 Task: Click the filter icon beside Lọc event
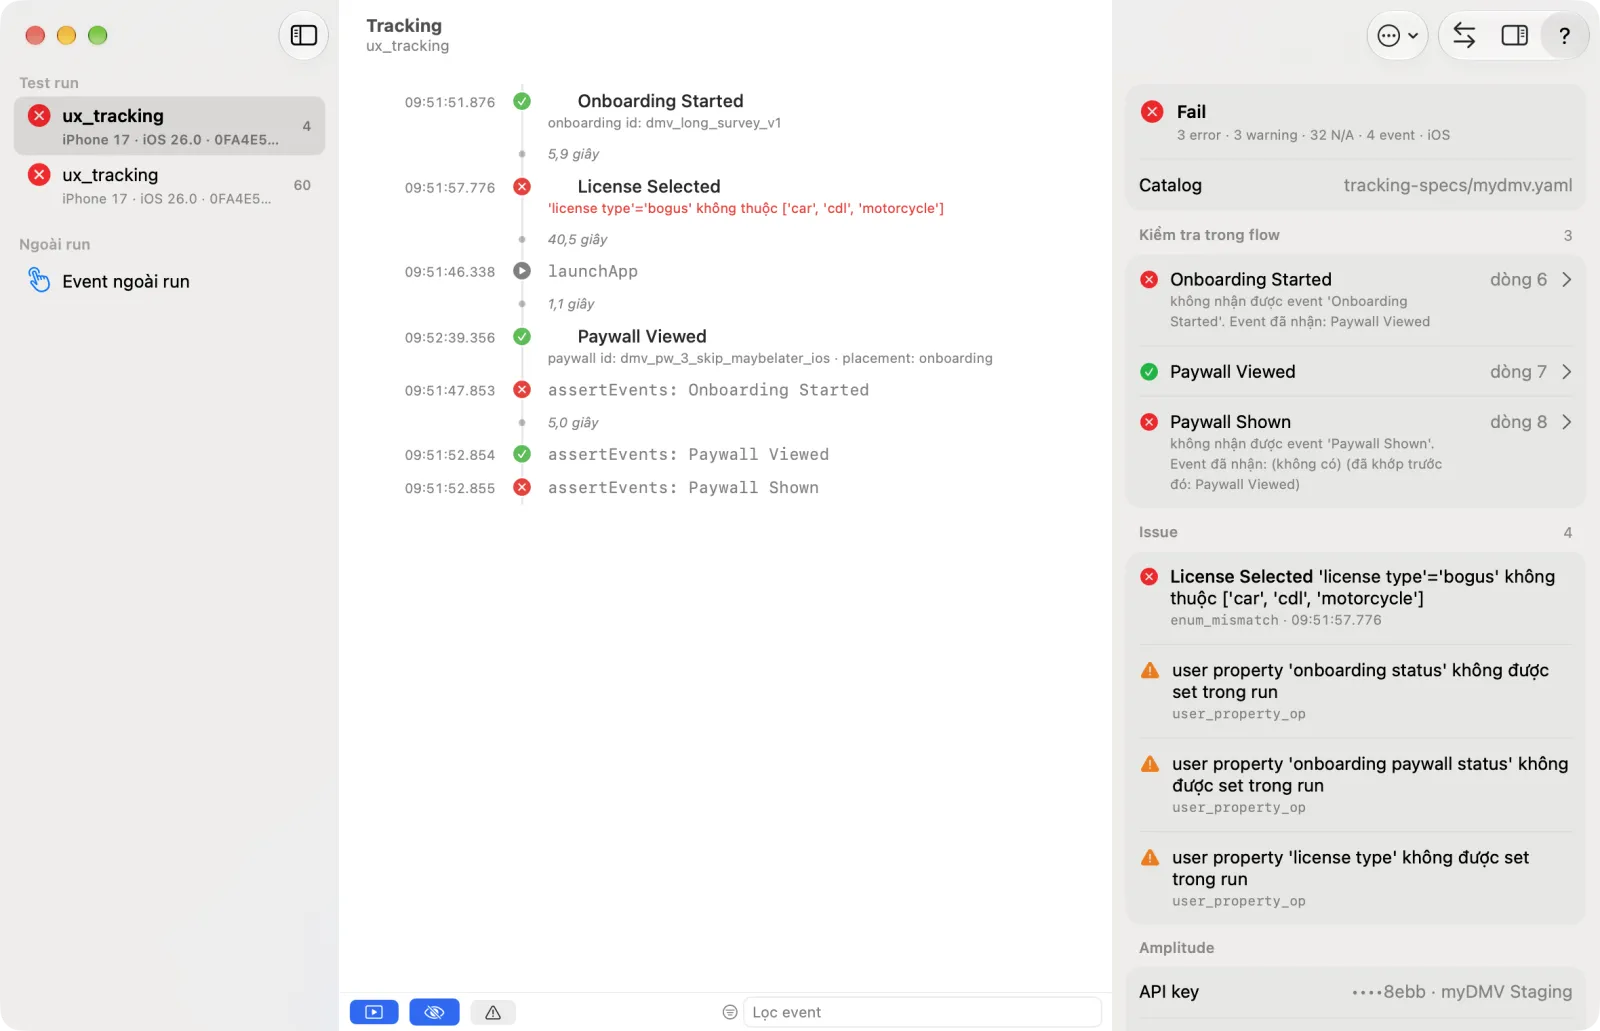(730, 1012)
